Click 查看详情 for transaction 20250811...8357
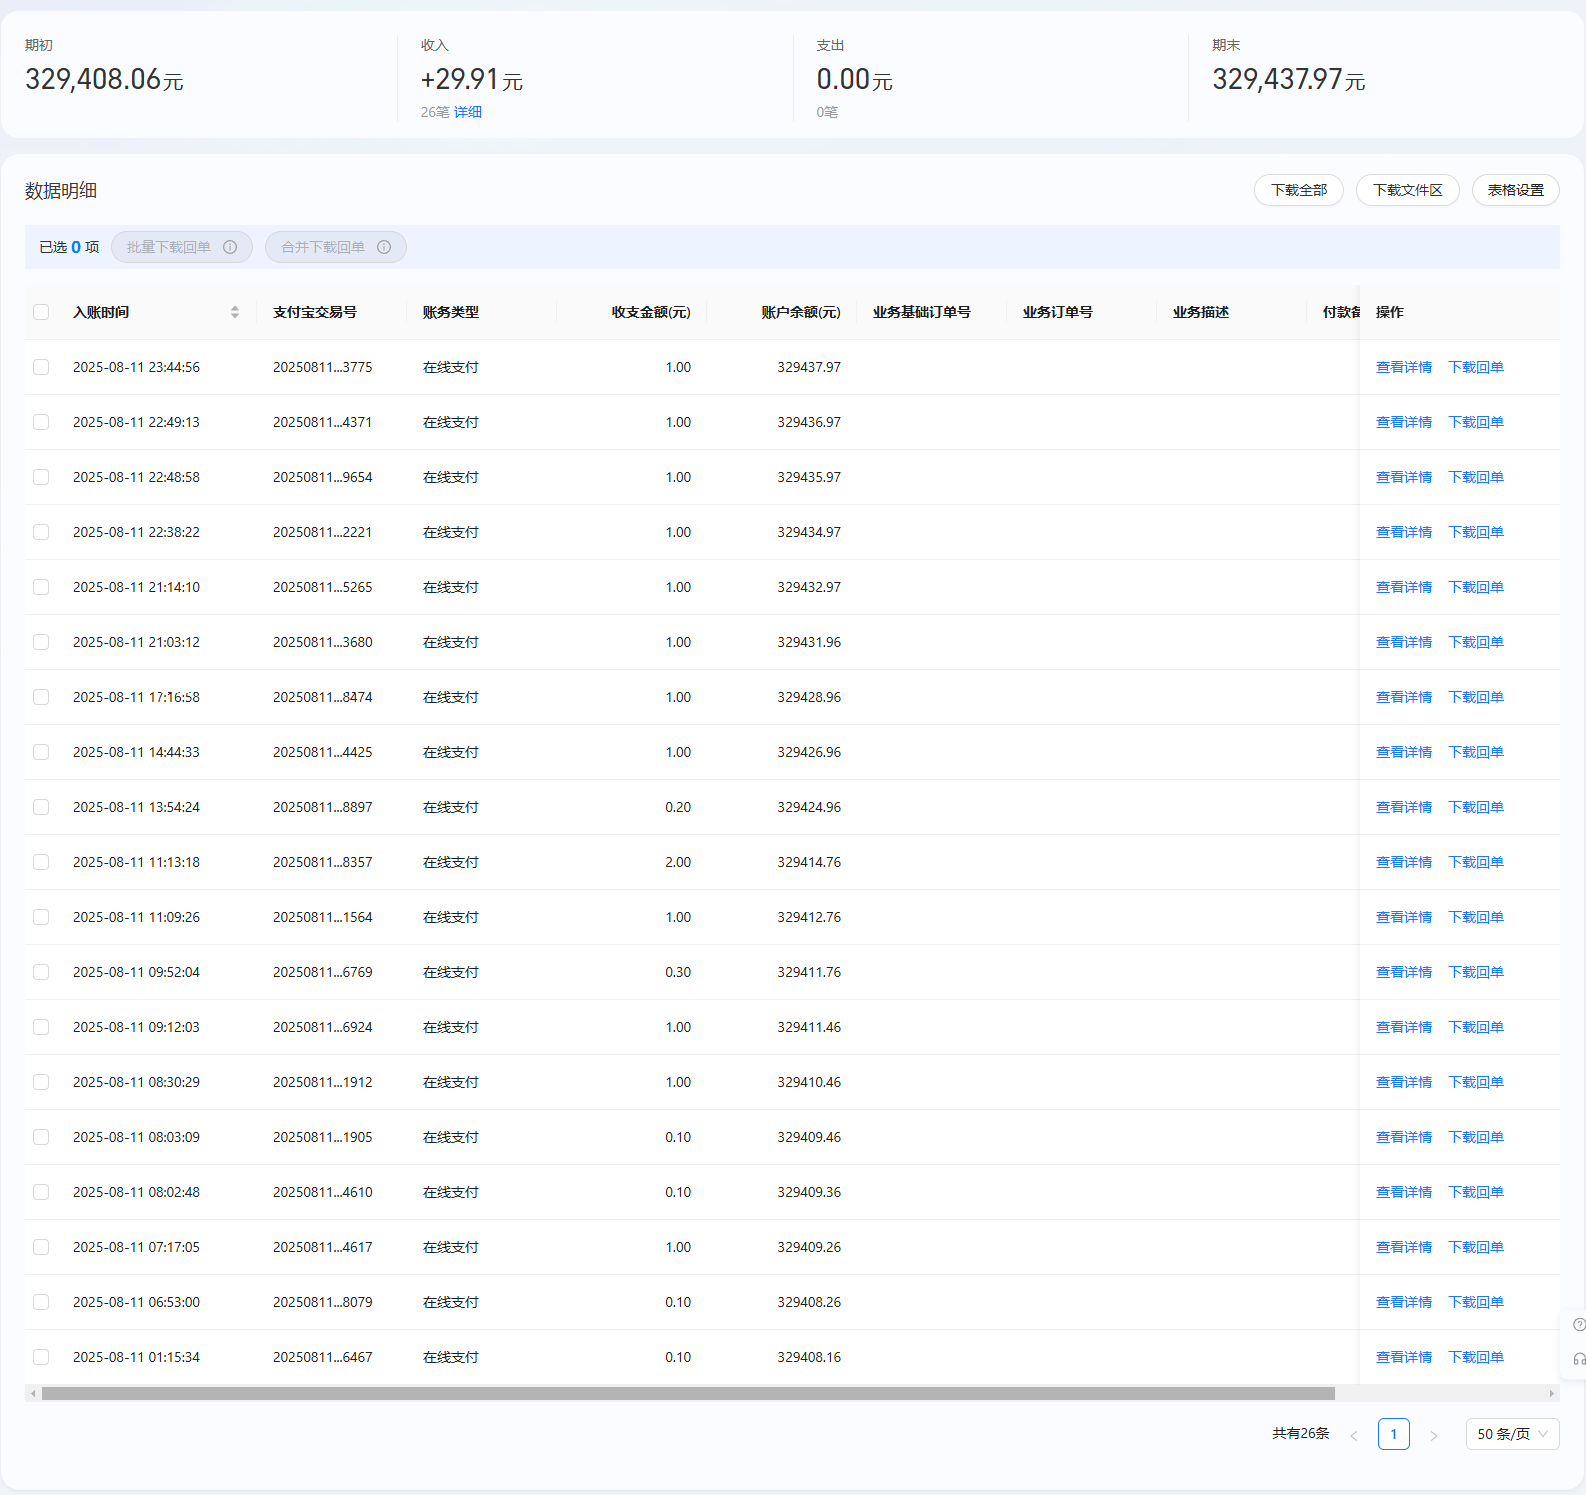 coord(1404,862)
